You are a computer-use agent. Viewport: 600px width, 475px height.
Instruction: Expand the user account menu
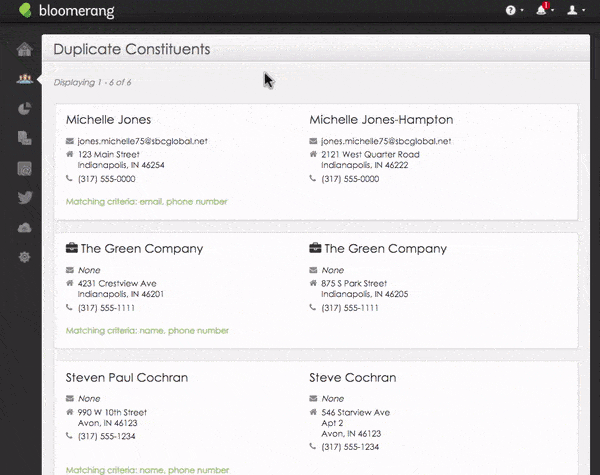pos(574,11)
